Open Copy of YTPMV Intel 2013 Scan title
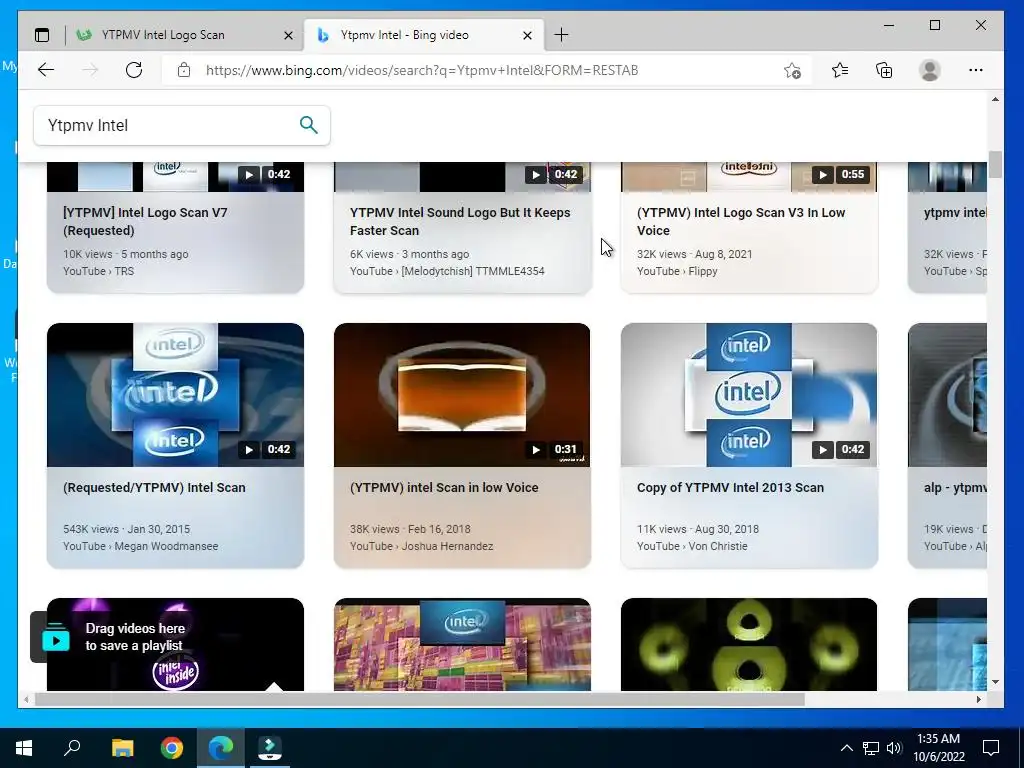The height and width of the screenshot is (768, 1024). (730, 487)
